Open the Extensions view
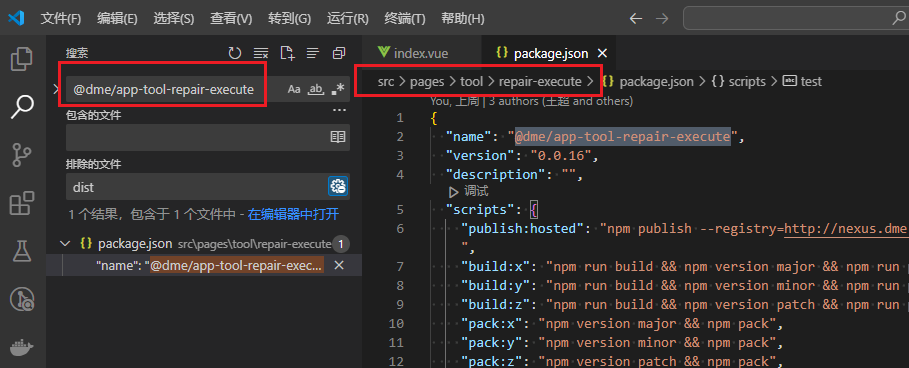This screenshot has width=909, height=368. pos(22,203)
